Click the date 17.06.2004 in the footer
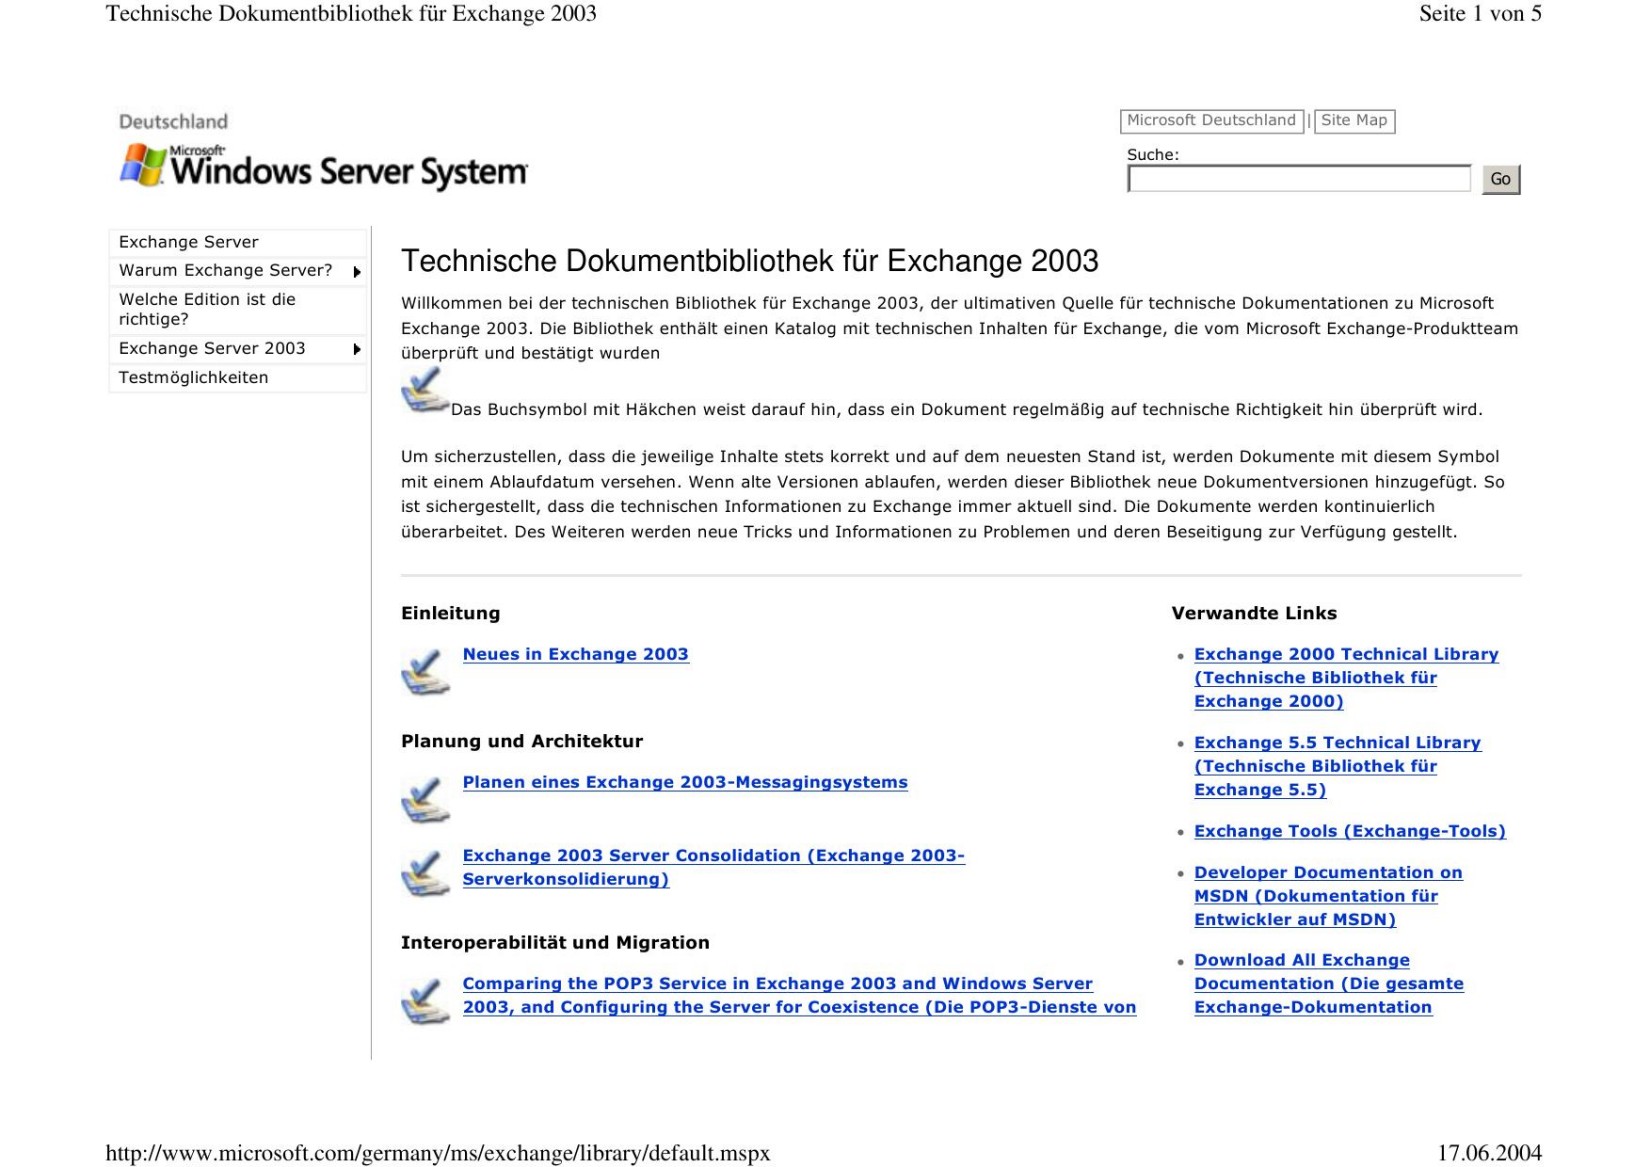 pyautogui.click(x=1489, y=1153)
